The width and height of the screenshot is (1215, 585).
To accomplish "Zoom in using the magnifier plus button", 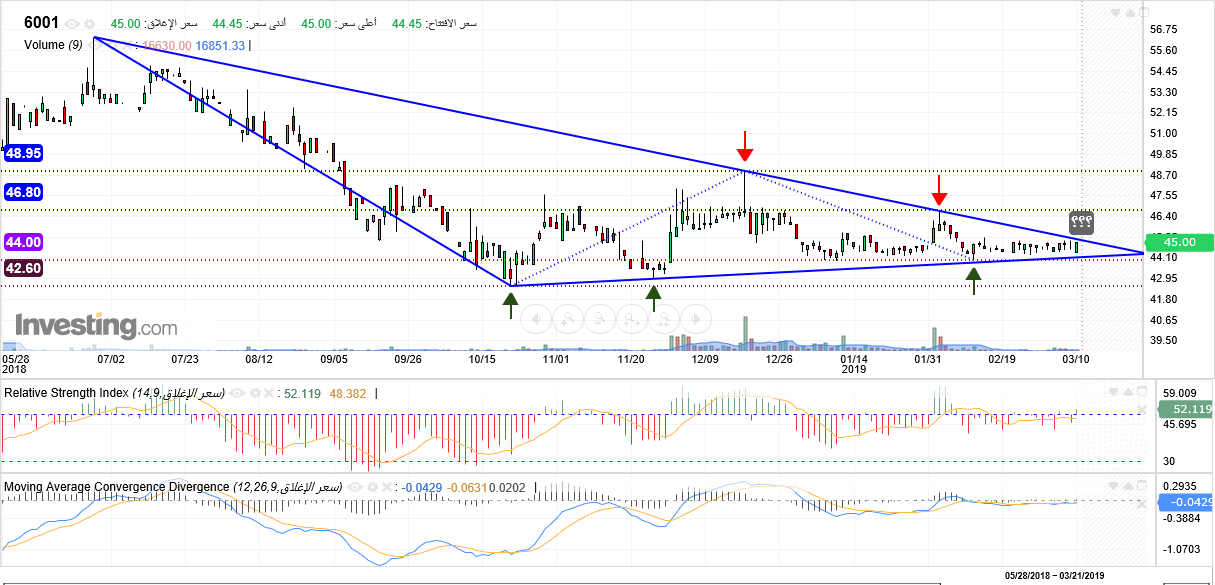I will click(567, 320).
